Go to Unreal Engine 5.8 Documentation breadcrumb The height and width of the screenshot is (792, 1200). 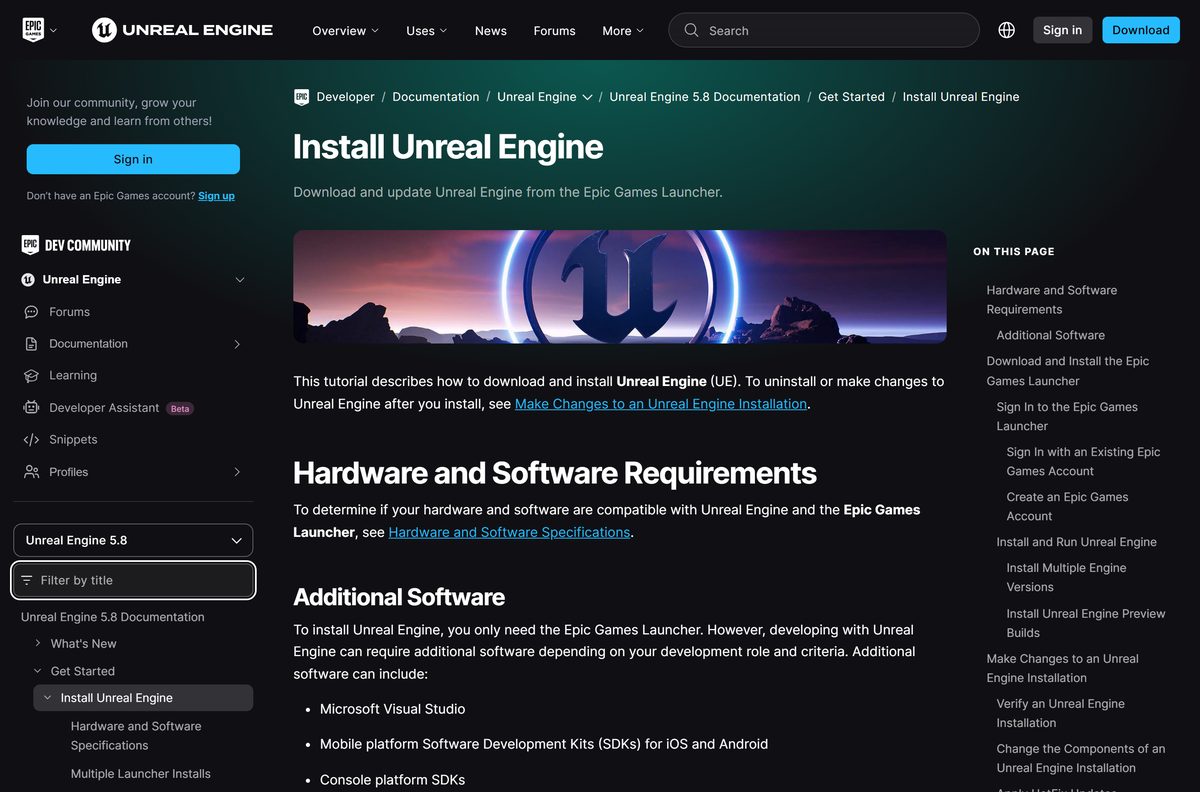tap(705, 97)
